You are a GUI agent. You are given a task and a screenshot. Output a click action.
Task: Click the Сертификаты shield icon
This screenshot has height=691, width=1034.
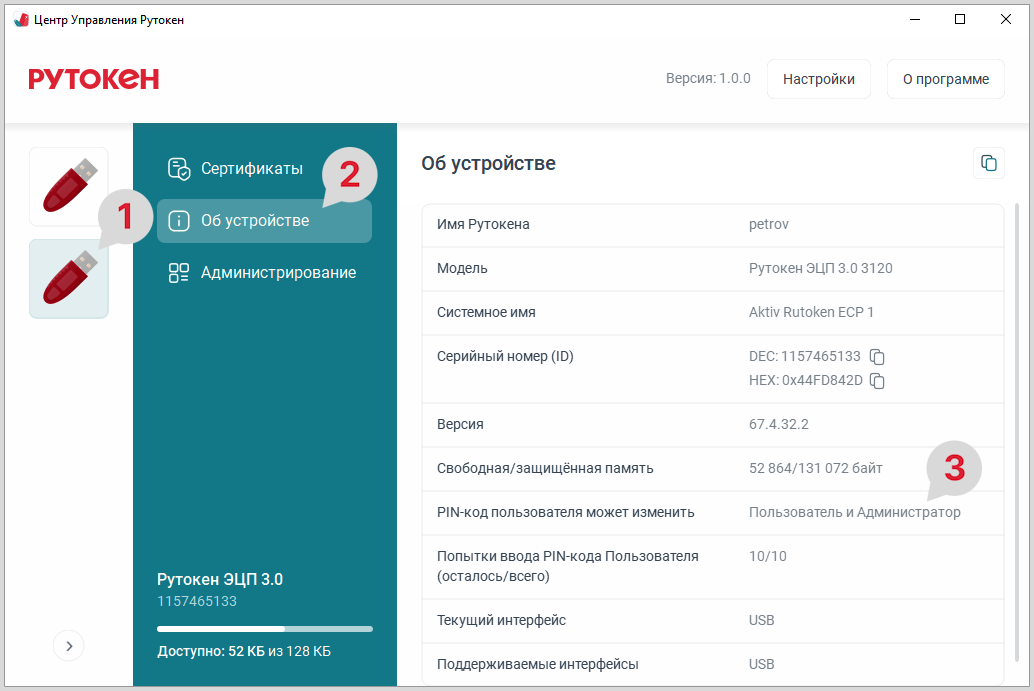pos(179,169)
